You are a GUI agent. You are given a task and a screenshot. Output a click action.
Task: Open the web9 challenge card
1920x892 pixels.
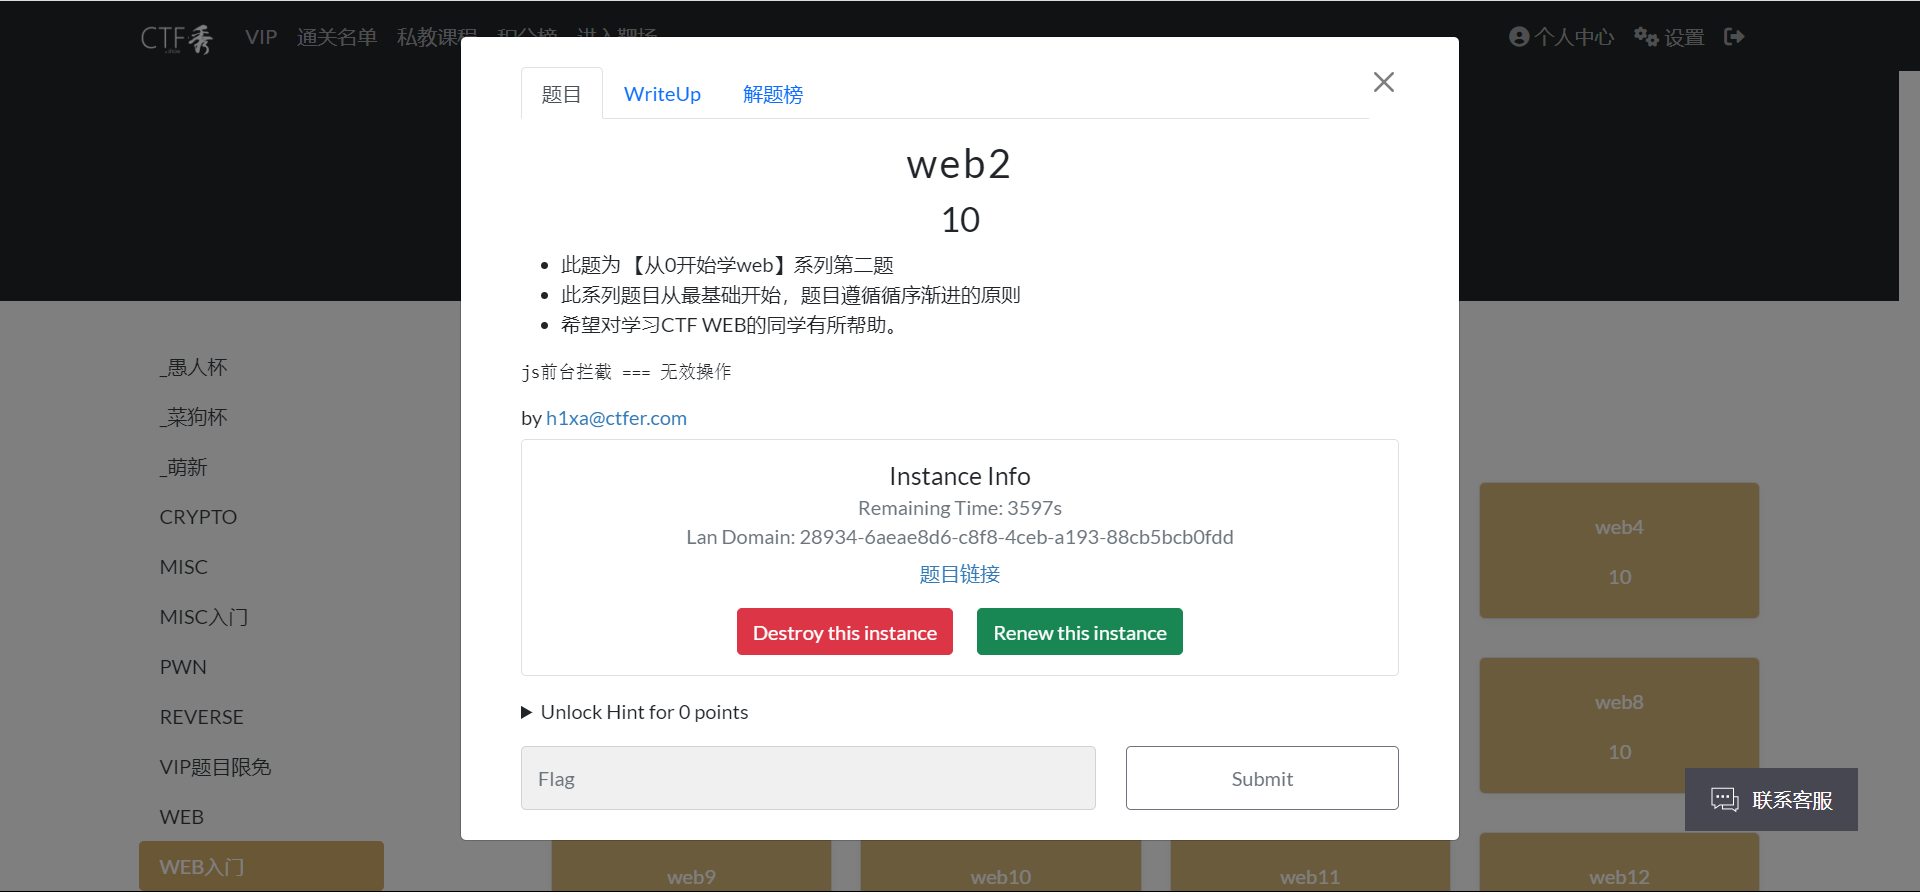pyautogui.click(x=691, y=866)
